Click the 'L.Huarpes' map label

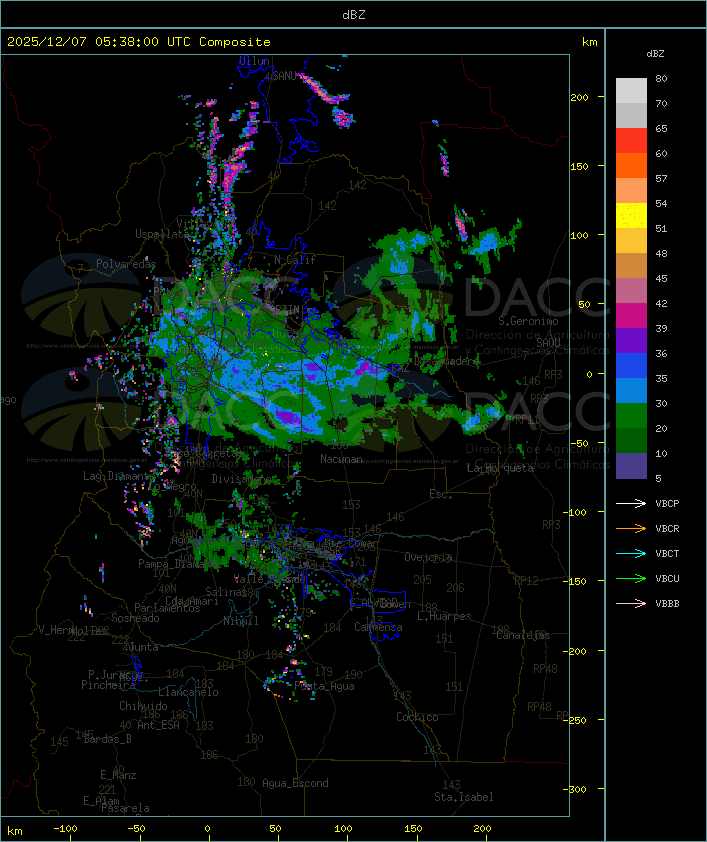tap(444, 616)
